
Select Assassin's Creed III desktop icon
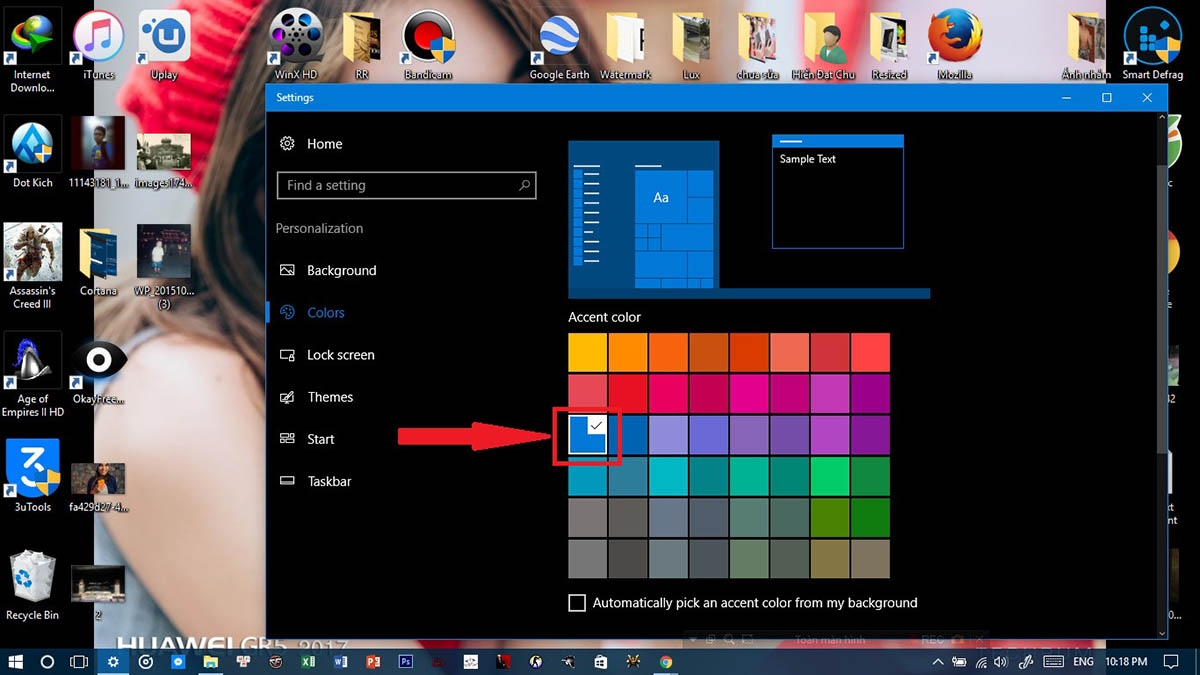[32, 267]
